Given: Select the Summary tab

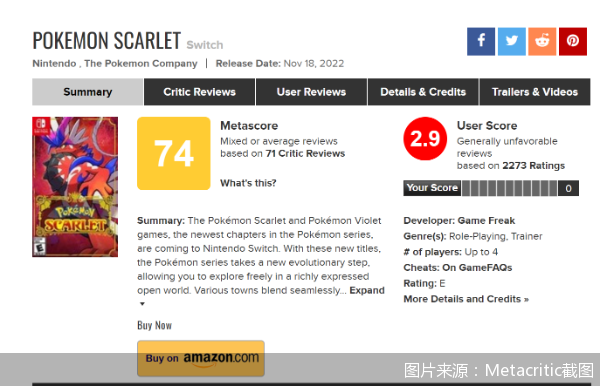Looking at the screenshot, I should 88,92.
